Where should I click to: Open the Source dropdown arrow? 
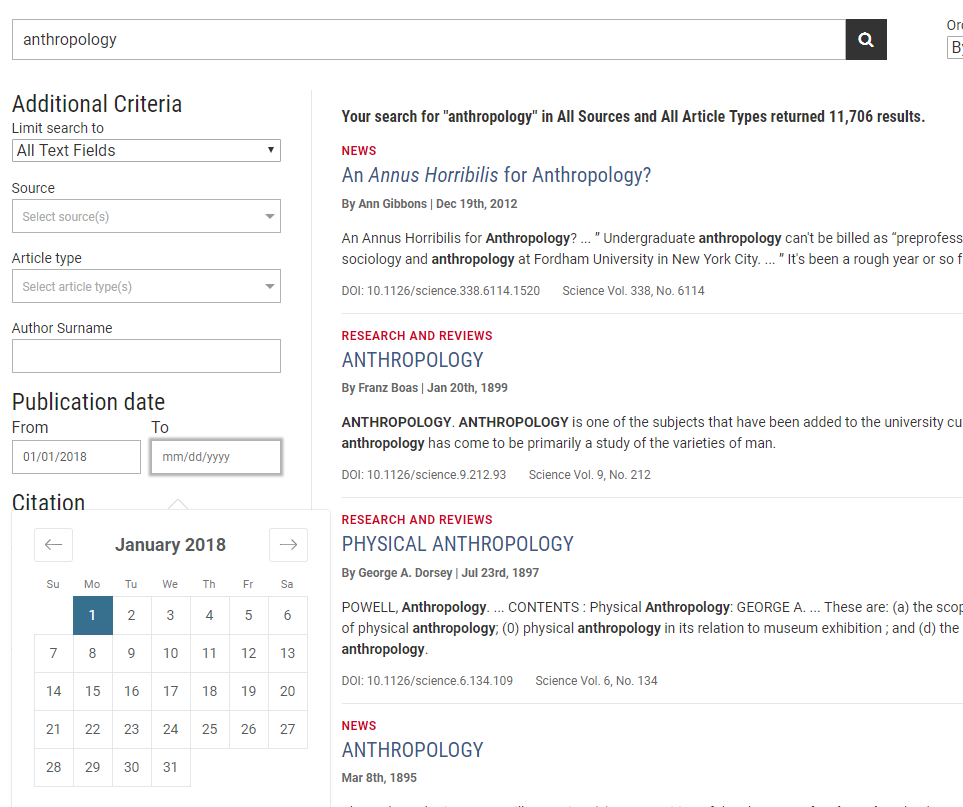coord(268,216)
